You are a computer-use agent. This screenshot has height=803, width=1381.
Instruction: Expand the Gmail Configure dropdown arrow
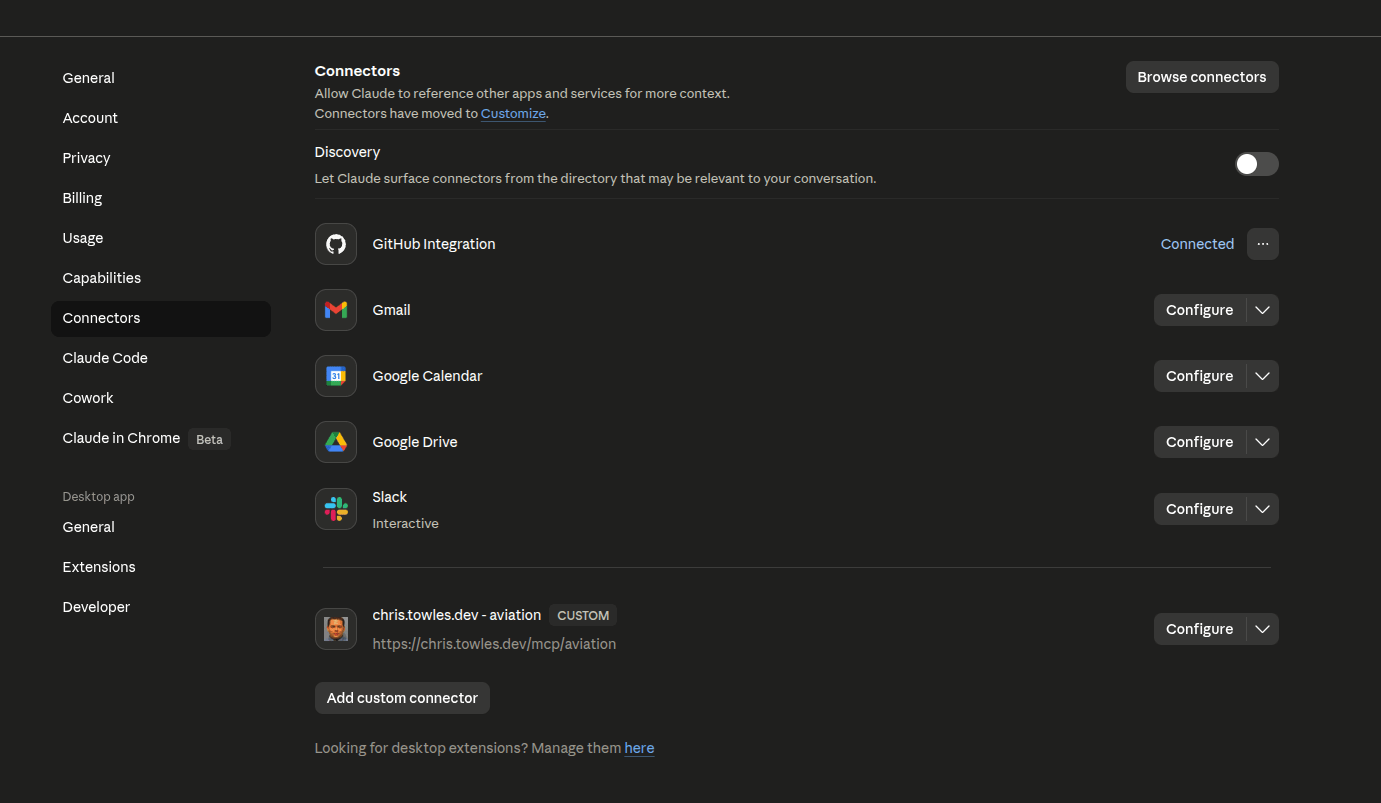click(1263, 310)
